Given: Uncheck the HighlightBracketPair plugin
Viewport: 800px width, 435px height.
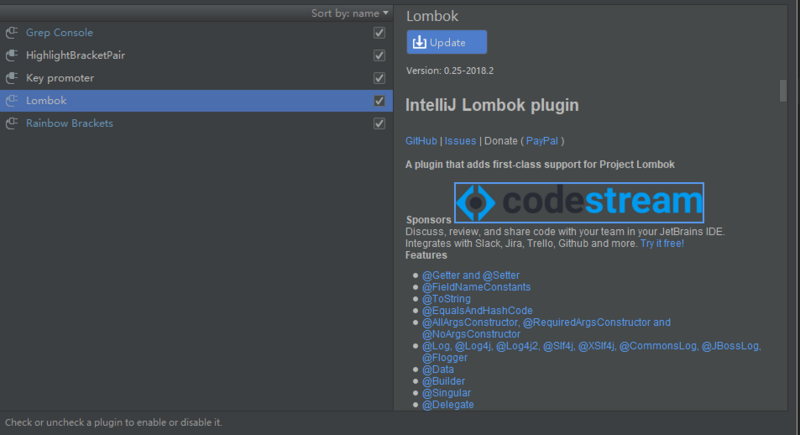Looking at the screenshot, I should coord(379,55).
